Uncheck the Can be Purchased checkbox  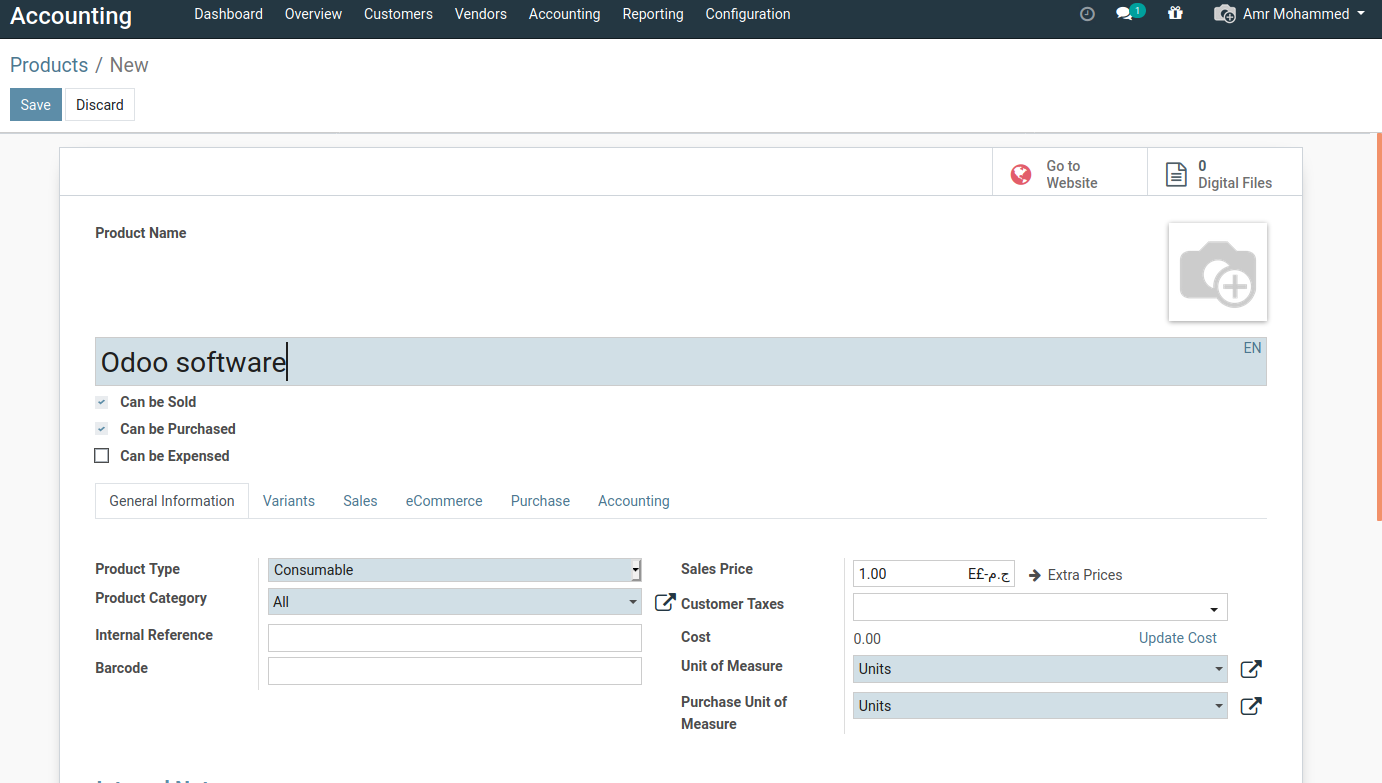101,429
